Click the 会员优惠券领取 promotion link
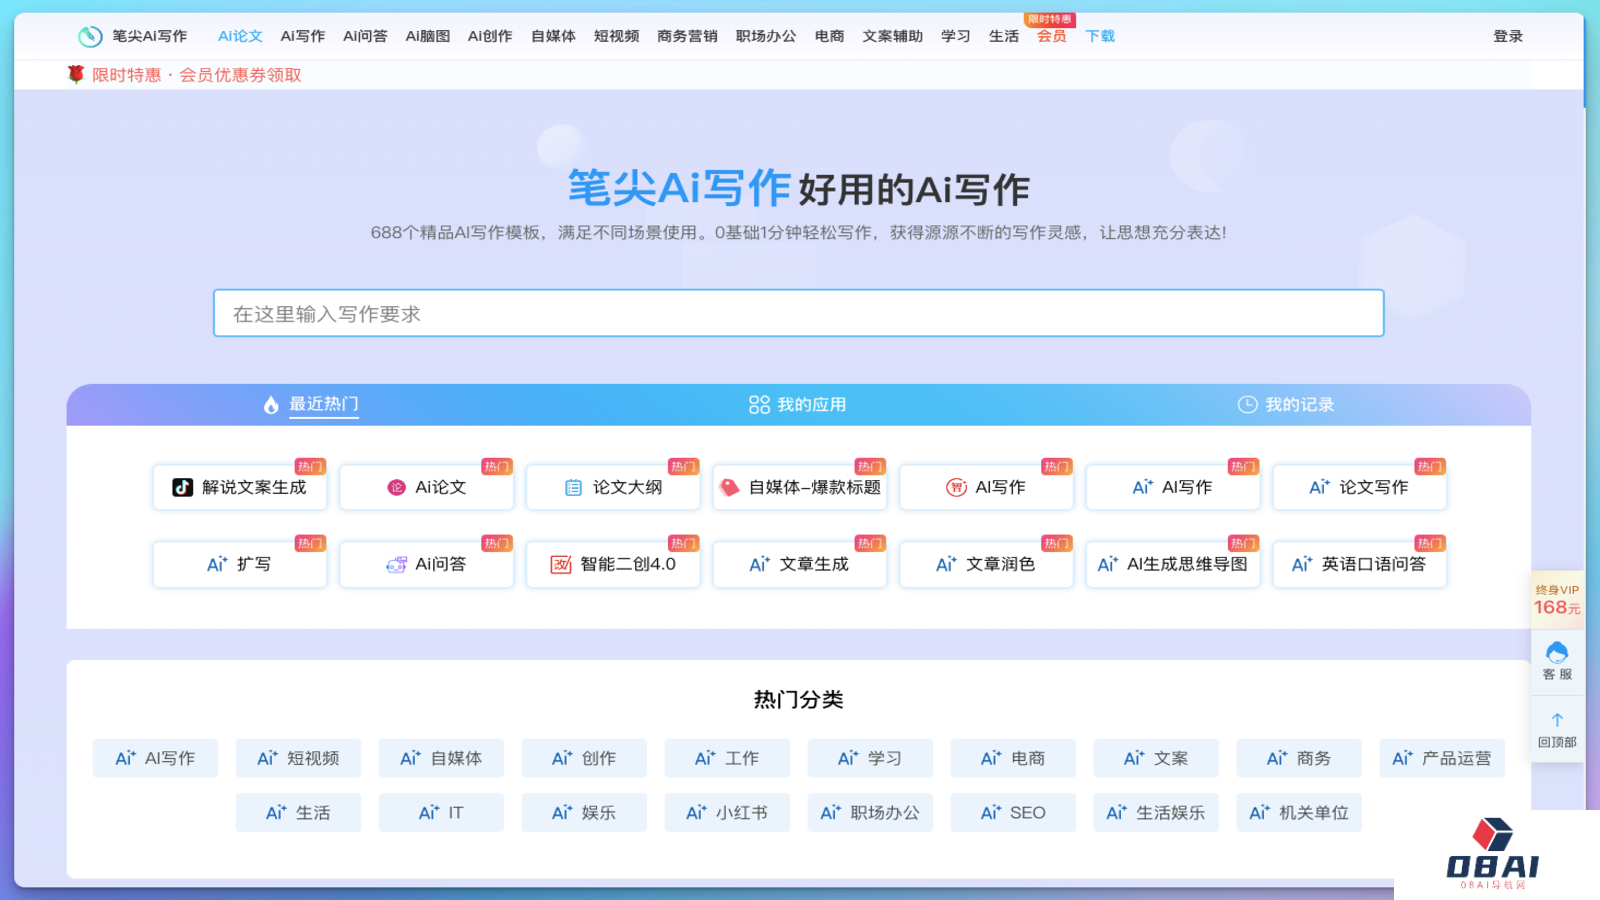The height and width of the screenshot is (900, 1600). click(x=240, y=75)
